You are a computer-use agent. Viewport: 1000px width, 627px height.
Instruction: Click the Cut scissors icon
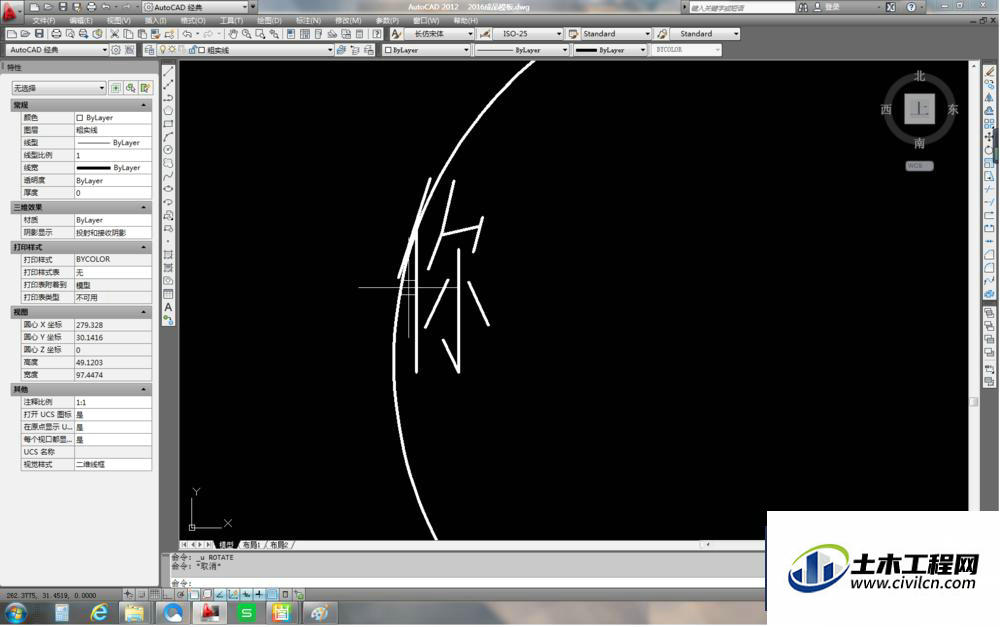pyautogui.click(x=115, y=34)
